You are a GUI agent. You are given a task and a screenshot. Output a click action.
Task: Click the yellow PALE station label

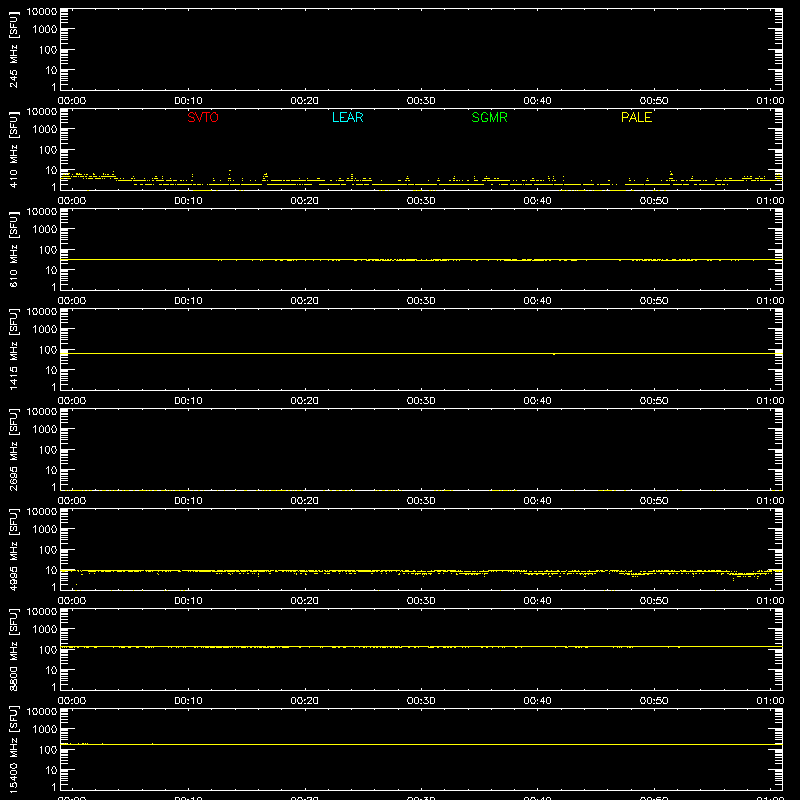point(636,117)
